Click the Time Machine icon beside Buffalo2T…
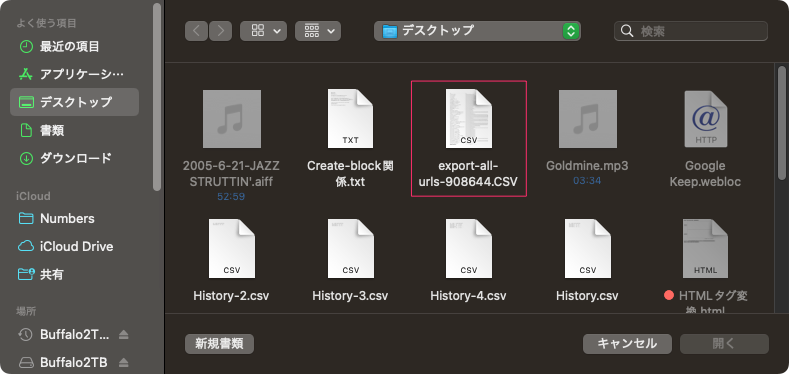 click(x=25, y=335)
